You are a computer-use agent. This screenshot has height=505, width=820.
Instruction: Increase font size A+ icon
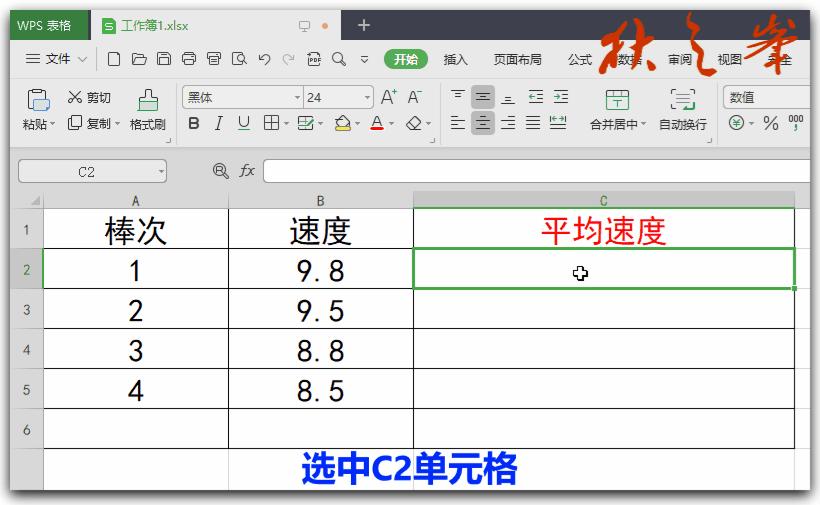tap(389, 97)
